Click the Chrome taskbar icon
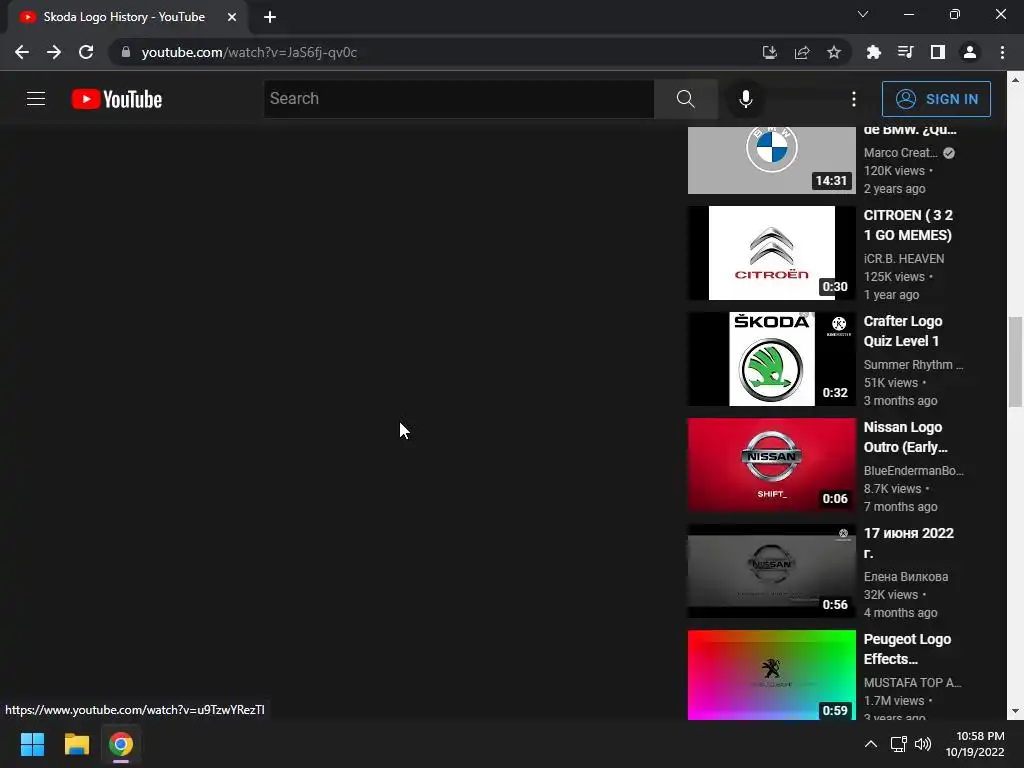1024x768 pixels. pos(121,744)
